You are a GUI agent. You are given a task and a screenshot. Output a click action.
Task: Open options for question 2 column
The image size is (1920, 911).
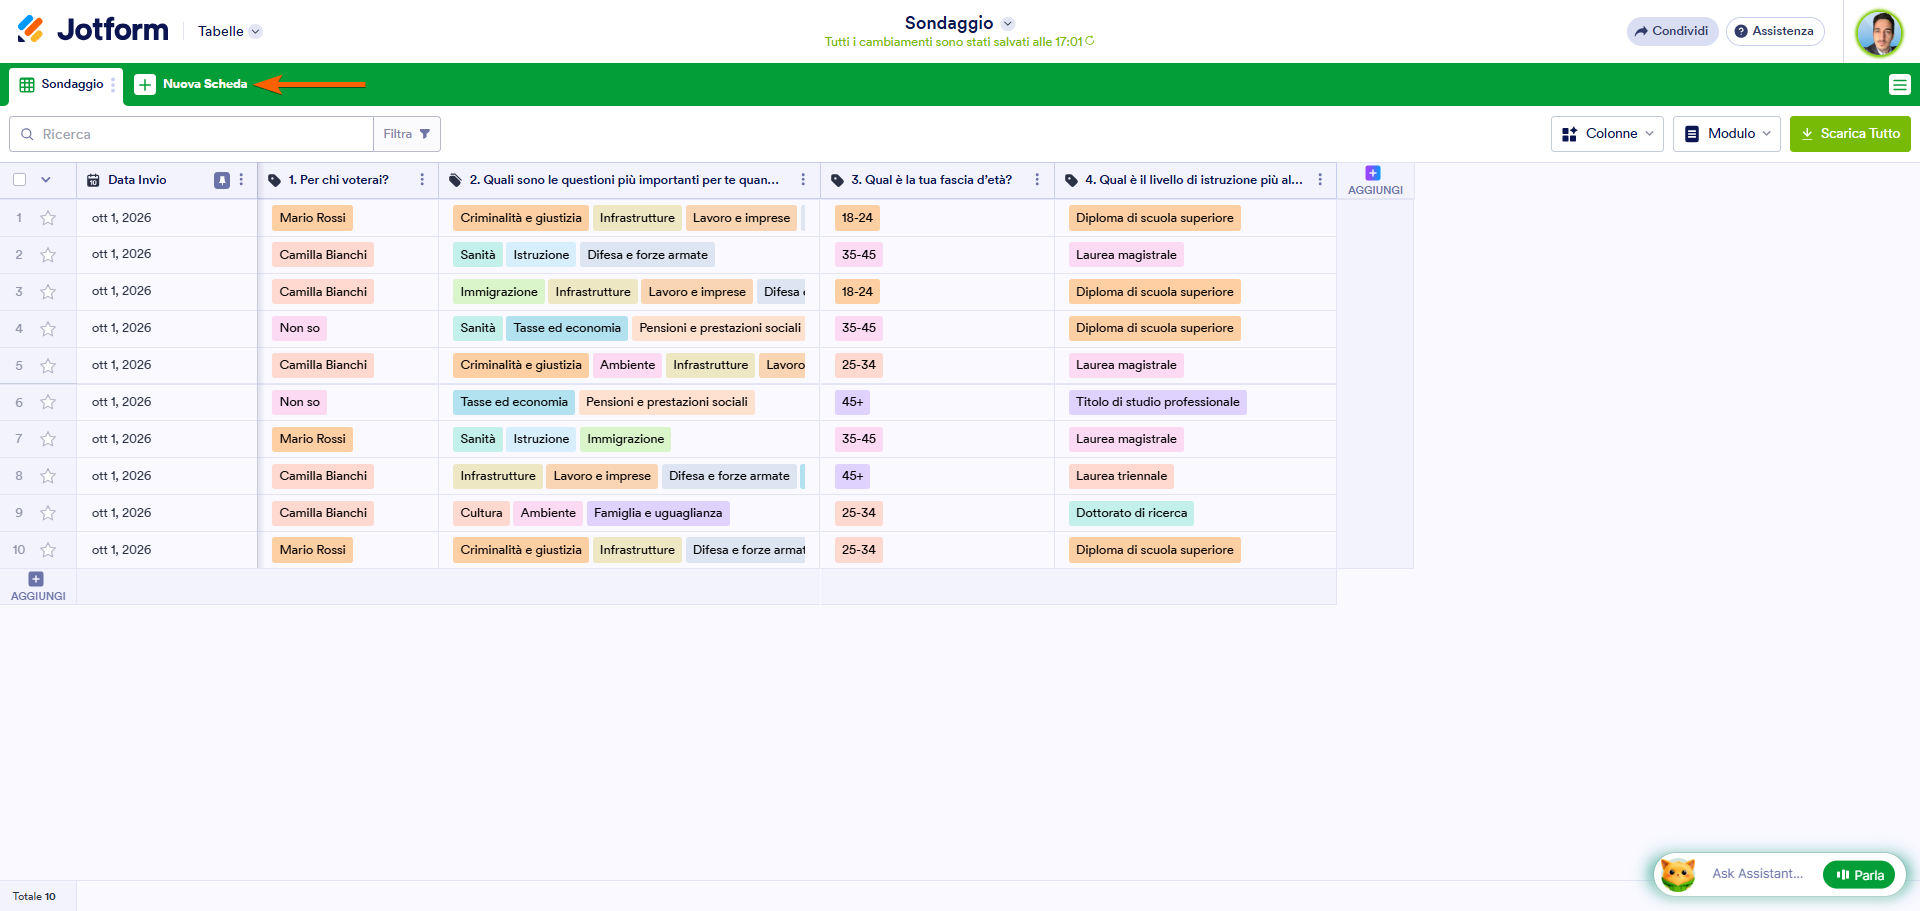pyautogui.click(x=803, y=180)
